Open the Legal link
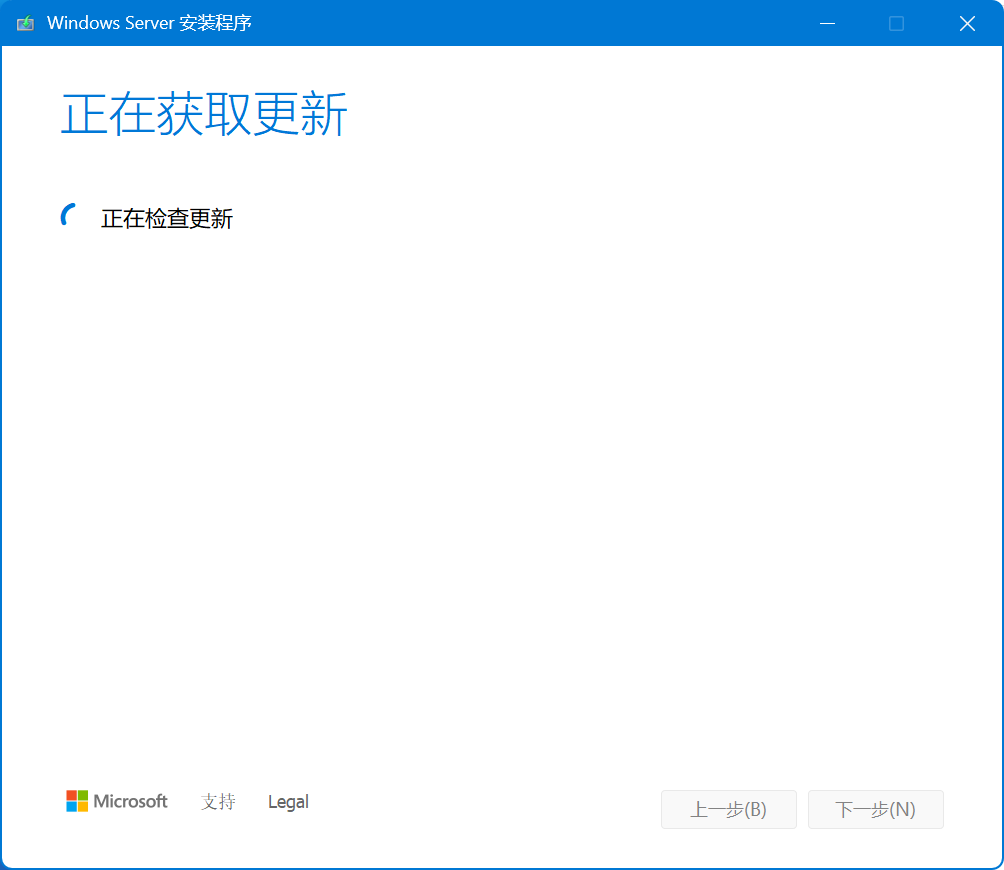This screenshot has width=1004, height=870. click(288, 802)
